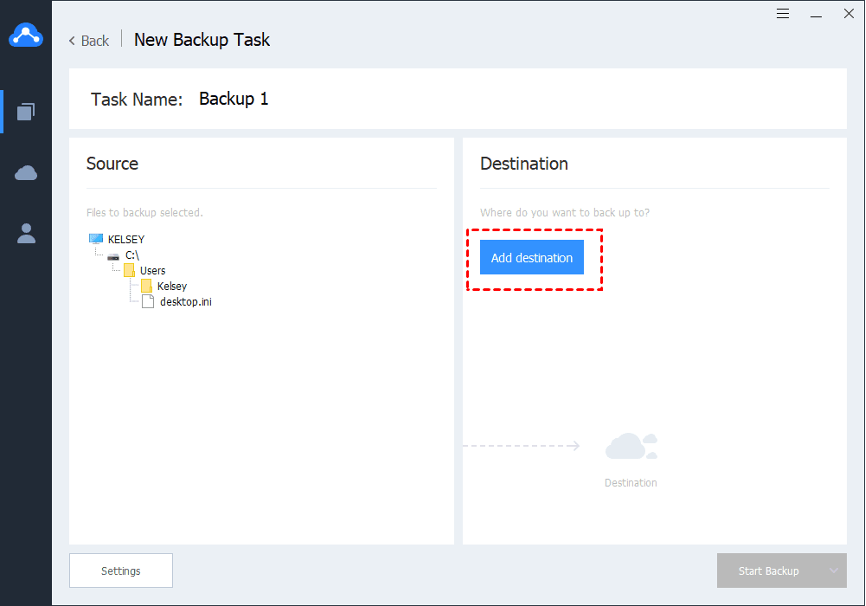Open the backup tasks sidebar icon

(26, 111)
